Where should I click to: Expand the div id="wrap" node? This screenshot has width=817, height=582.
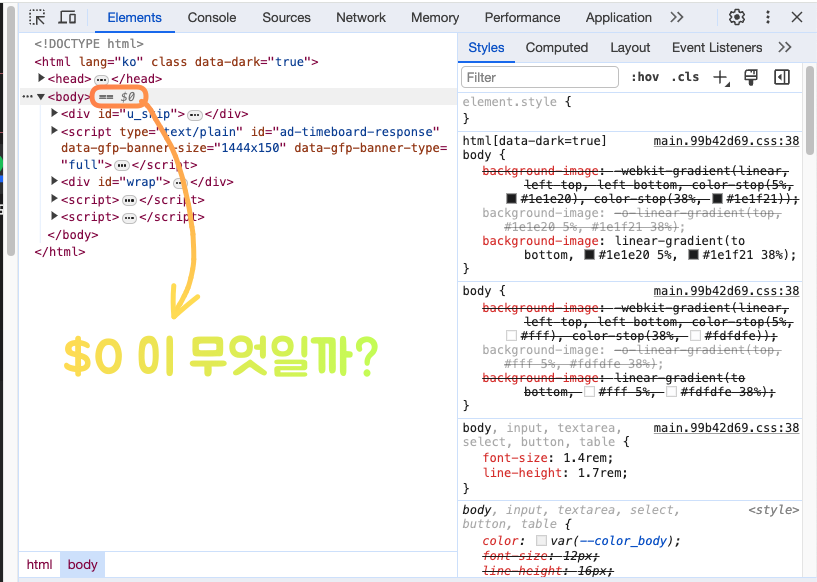point(54,181)
